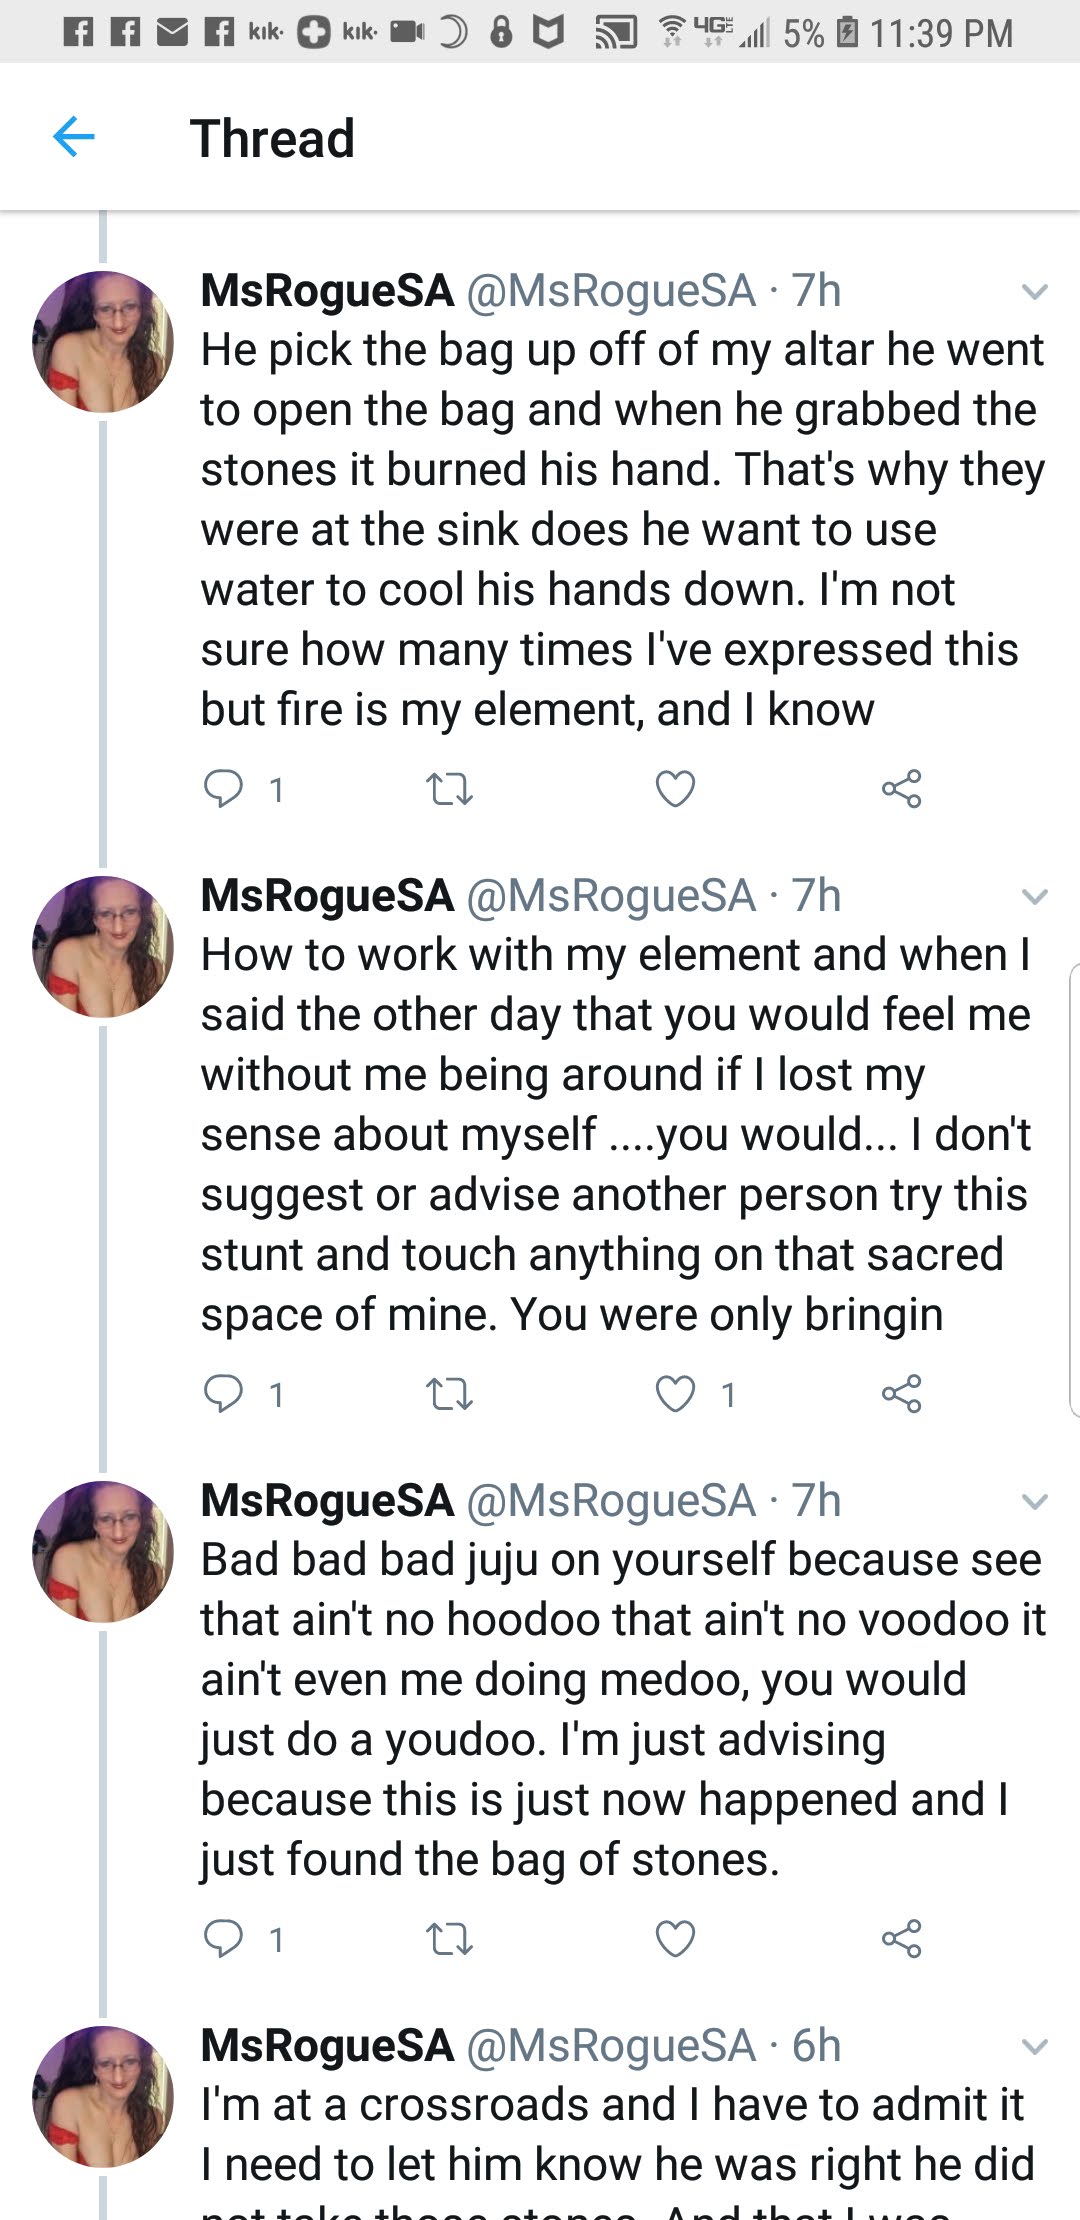This screenshot has height=2220, width=1080.
Task: Retweet the tweet about fire being my element
Action: click(x=449, y=790)
